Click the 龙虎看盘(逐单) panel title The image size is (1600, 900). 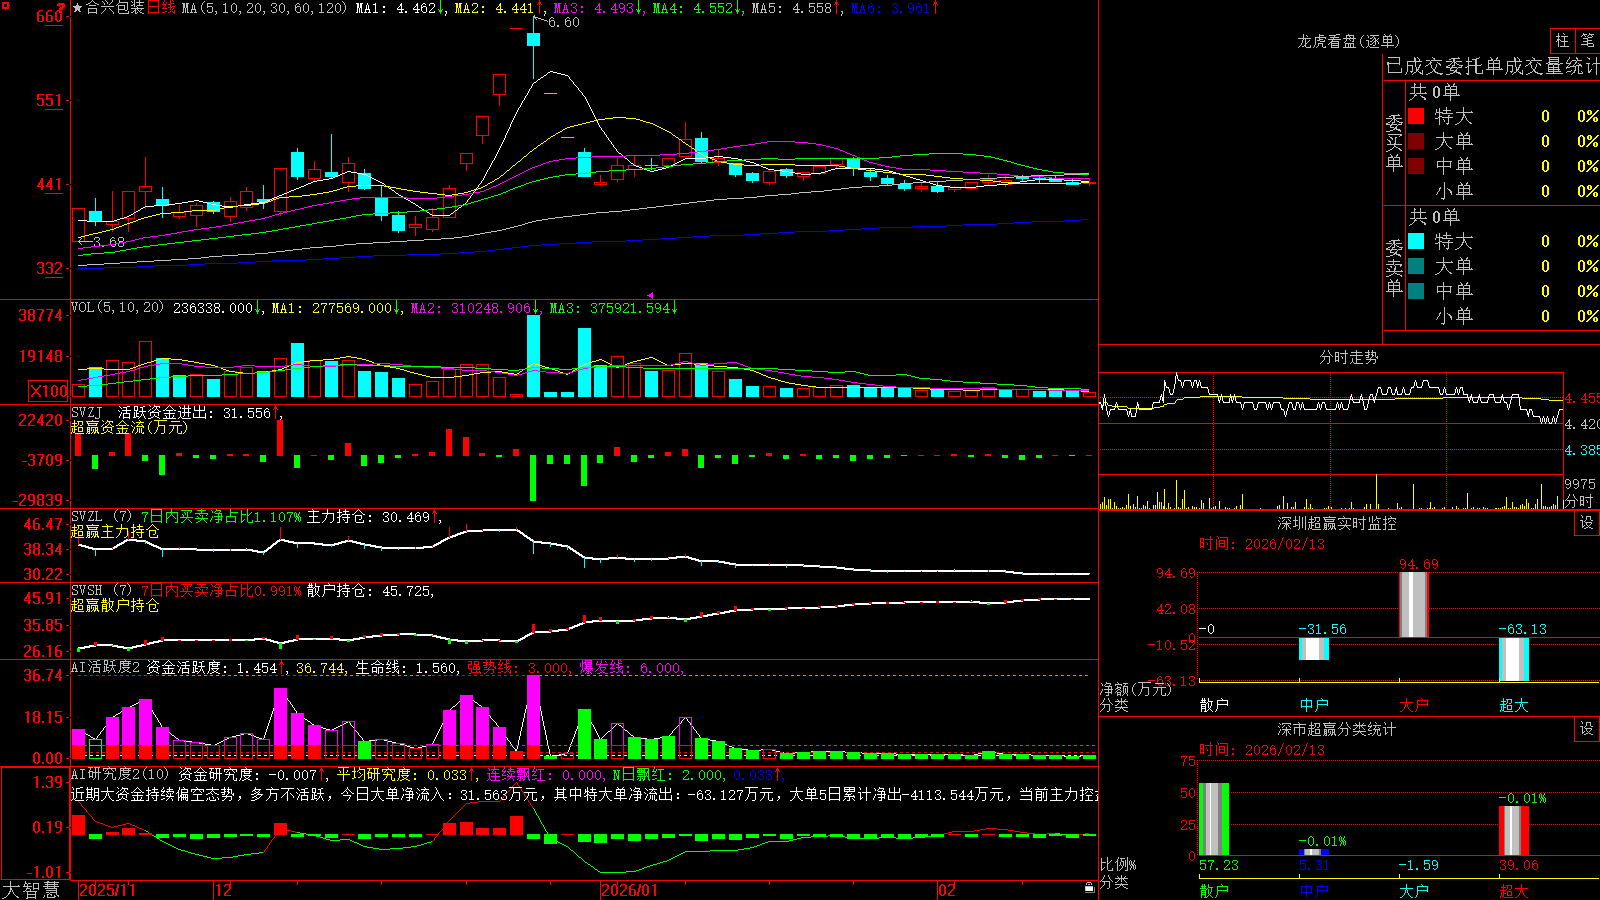pyautogui.click(x=1348, y=41)
